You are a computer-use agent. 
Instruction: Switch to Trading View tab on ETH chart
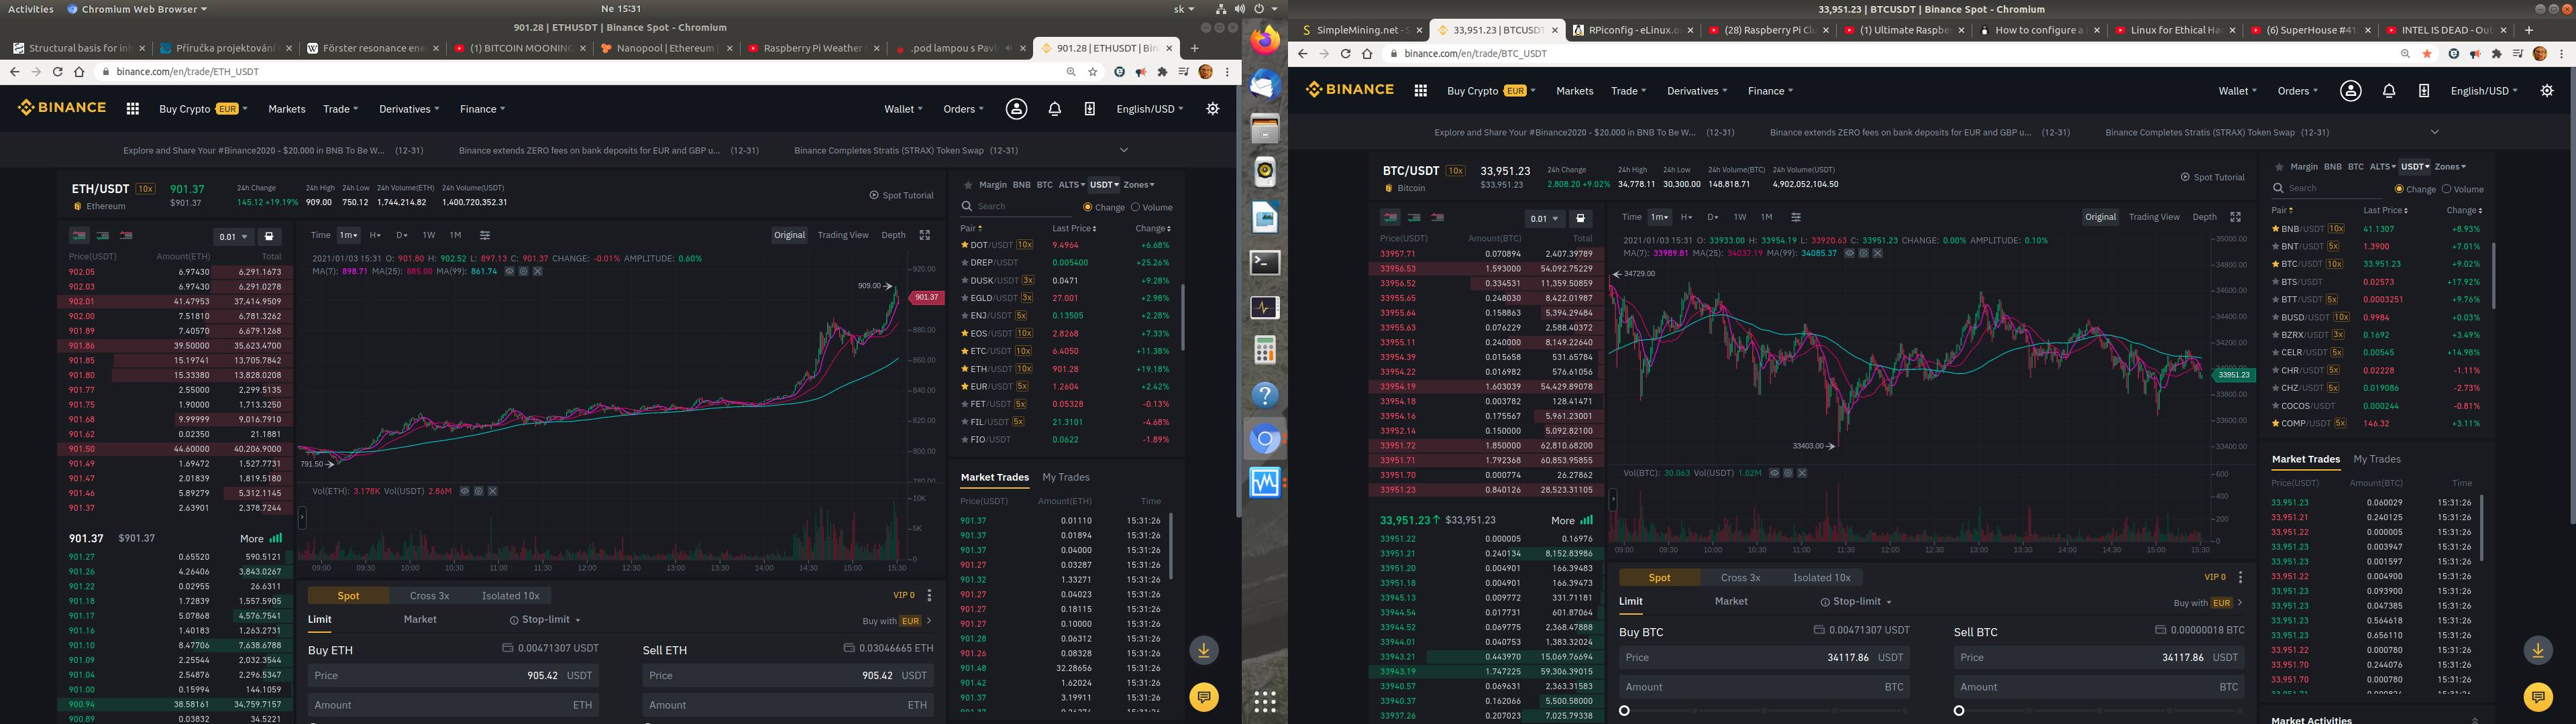(842, 235)
